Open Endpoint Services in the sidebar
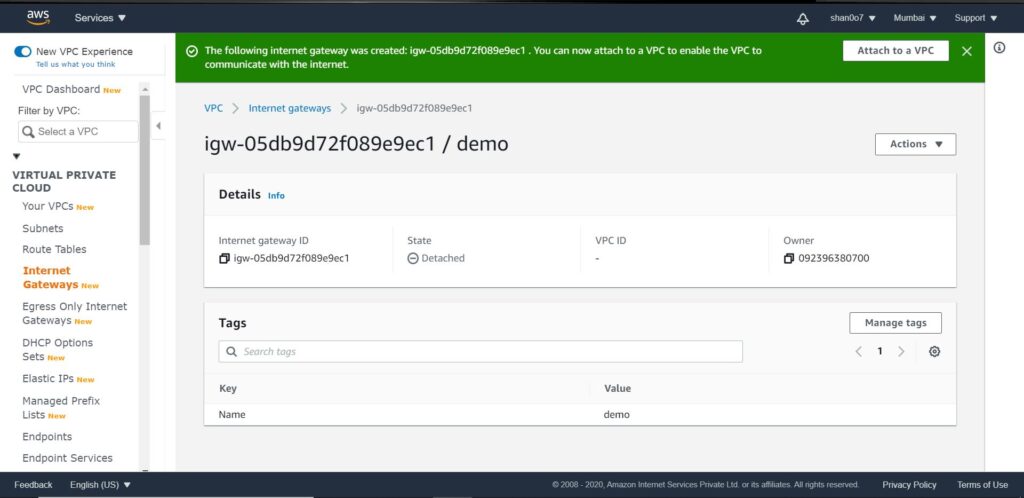This screenshot has height=498, width=1024. 67,458
